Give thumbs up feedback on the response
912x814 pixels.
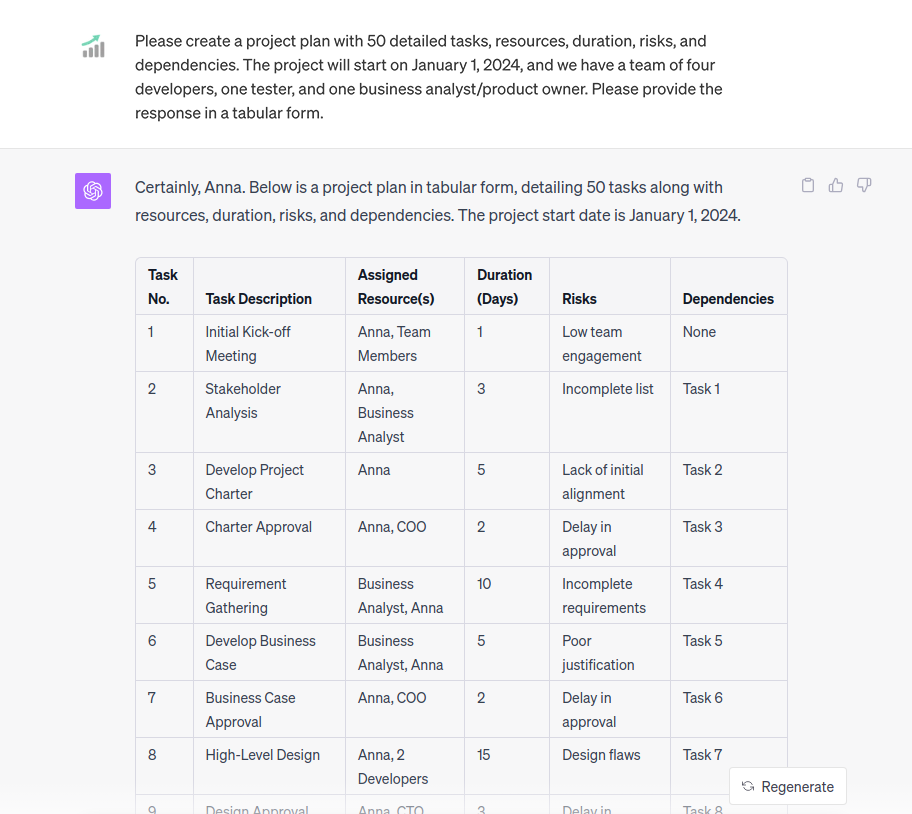(836, 185)
